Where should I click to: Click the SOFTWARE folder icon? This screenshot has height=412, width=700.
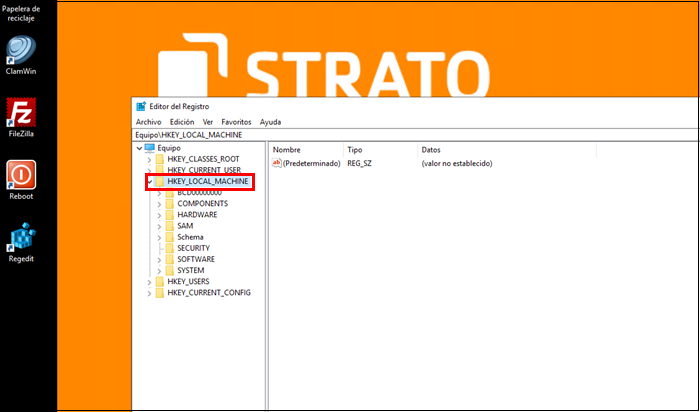pos(170,259)
